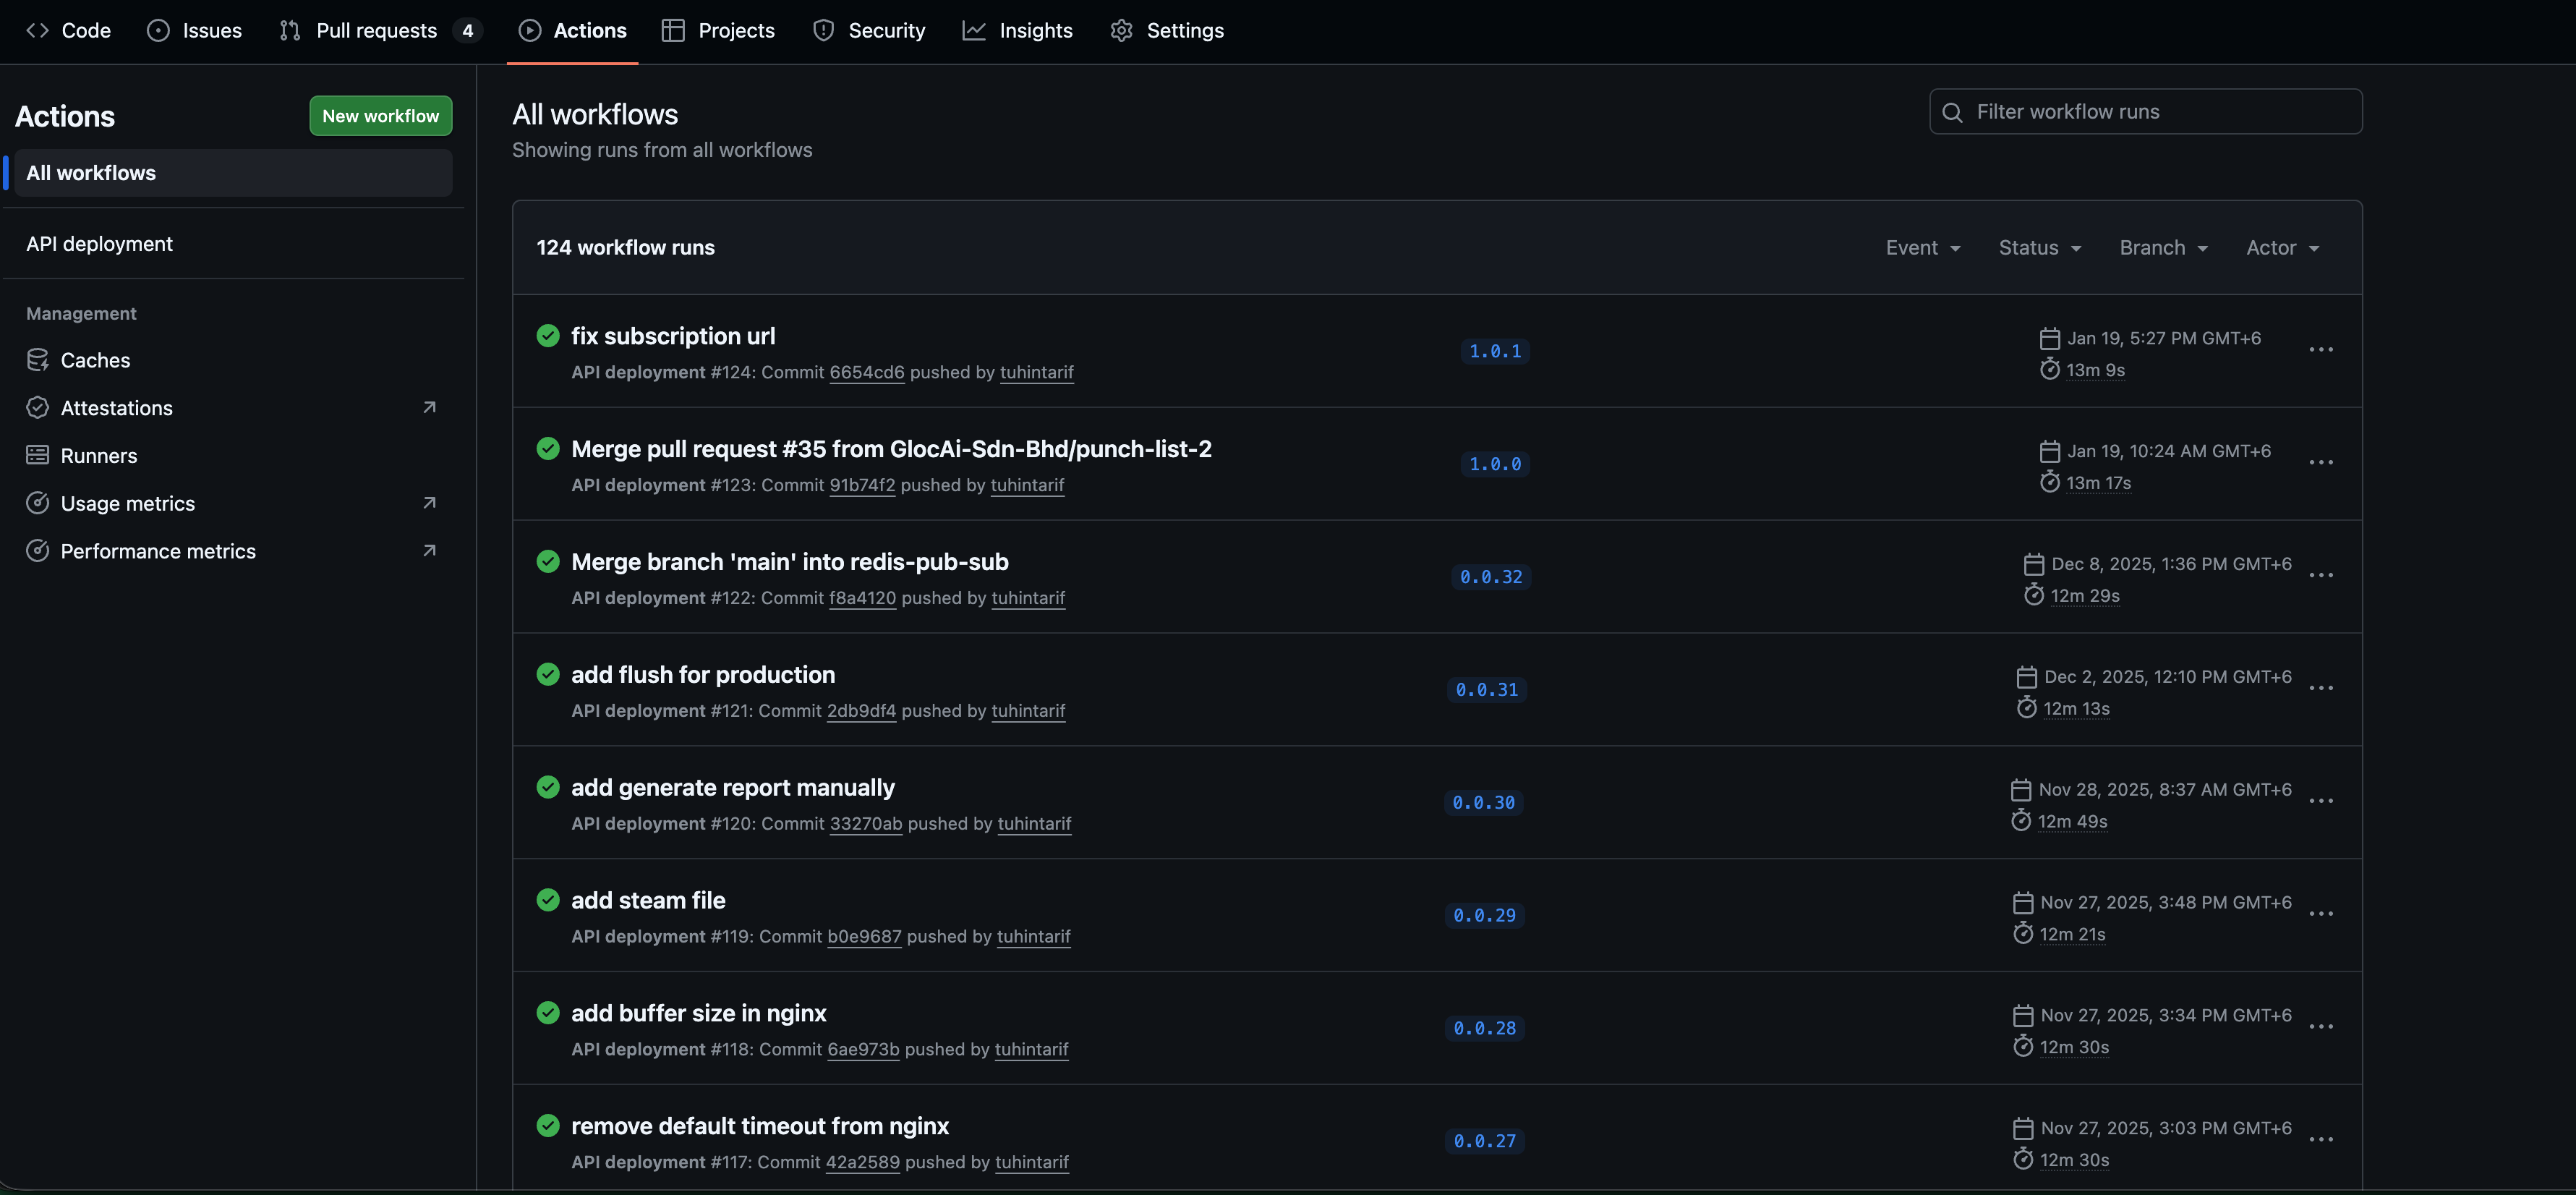
Task: Click the 1.0.0 branch tag label
Action: pyautogui.click(x=1494, y=464)
